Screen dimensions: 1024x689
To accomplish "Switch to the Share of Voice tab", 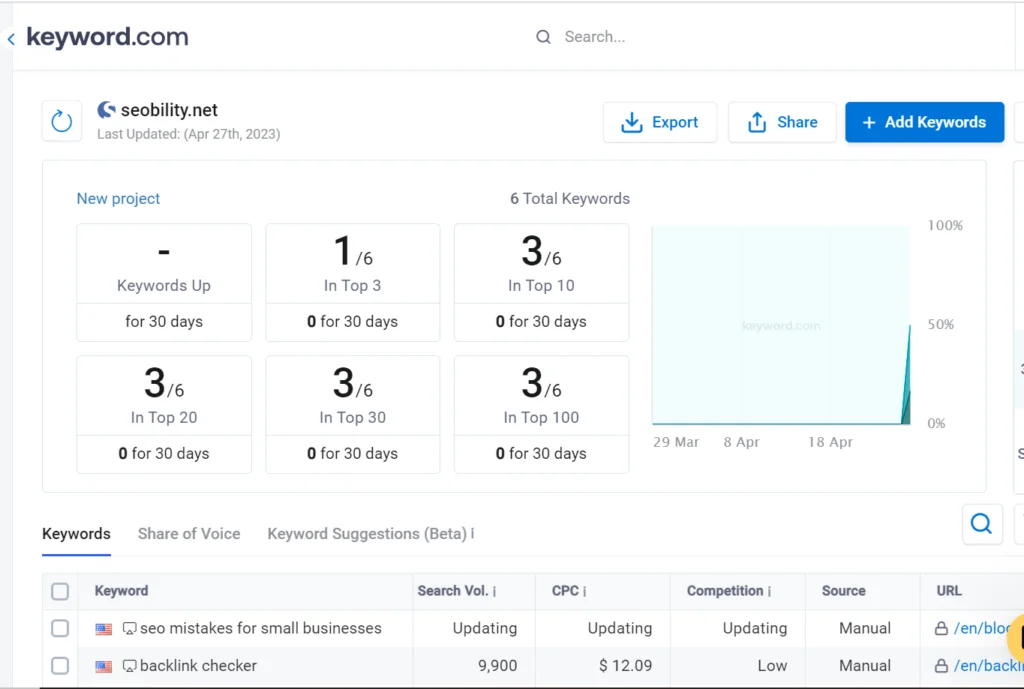I will (x=189, y=534).
